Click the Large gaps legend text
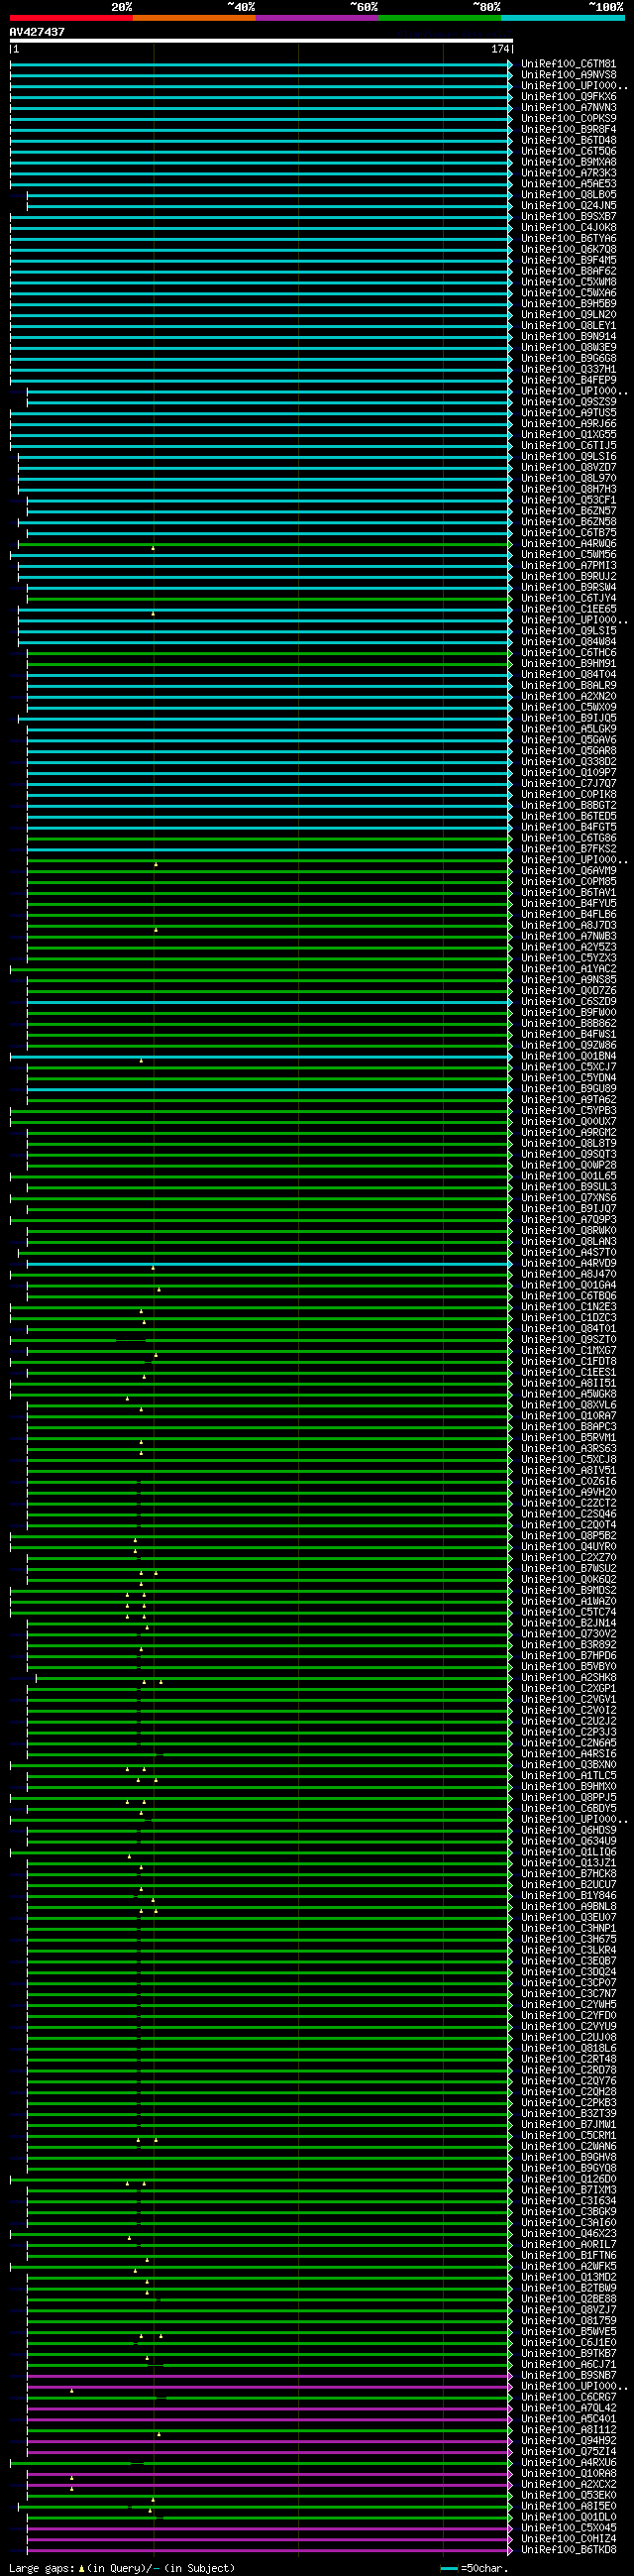 pyautogui.click(x=121, y=2568)
